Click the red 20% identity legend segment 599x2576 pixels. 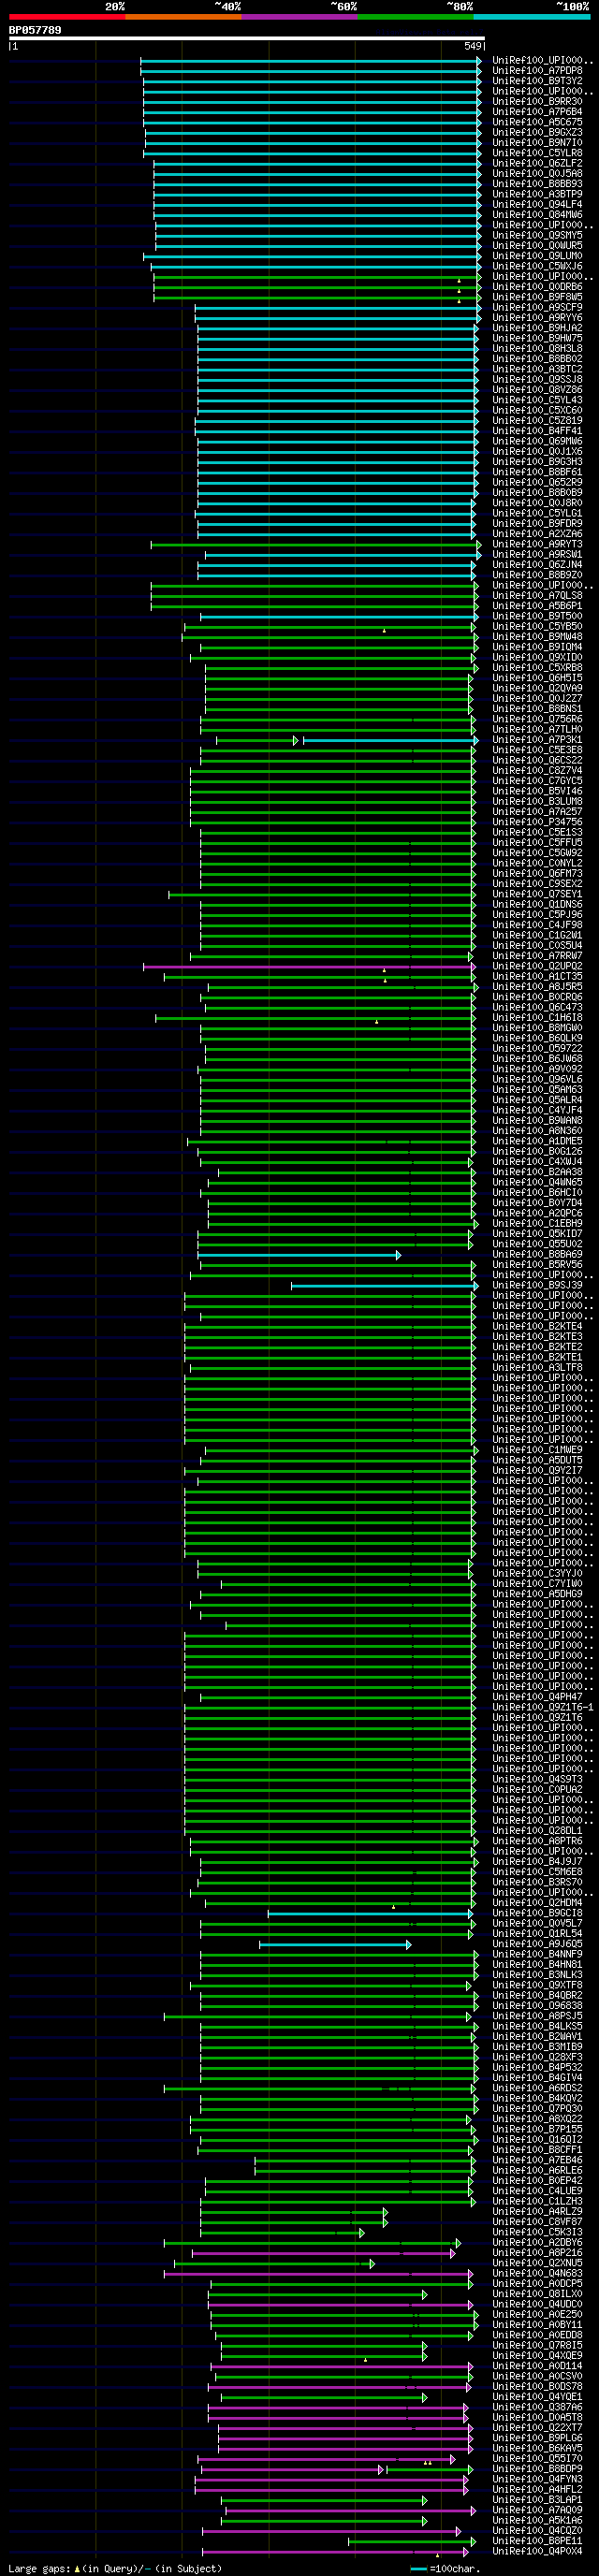click(x=67, y=17)
